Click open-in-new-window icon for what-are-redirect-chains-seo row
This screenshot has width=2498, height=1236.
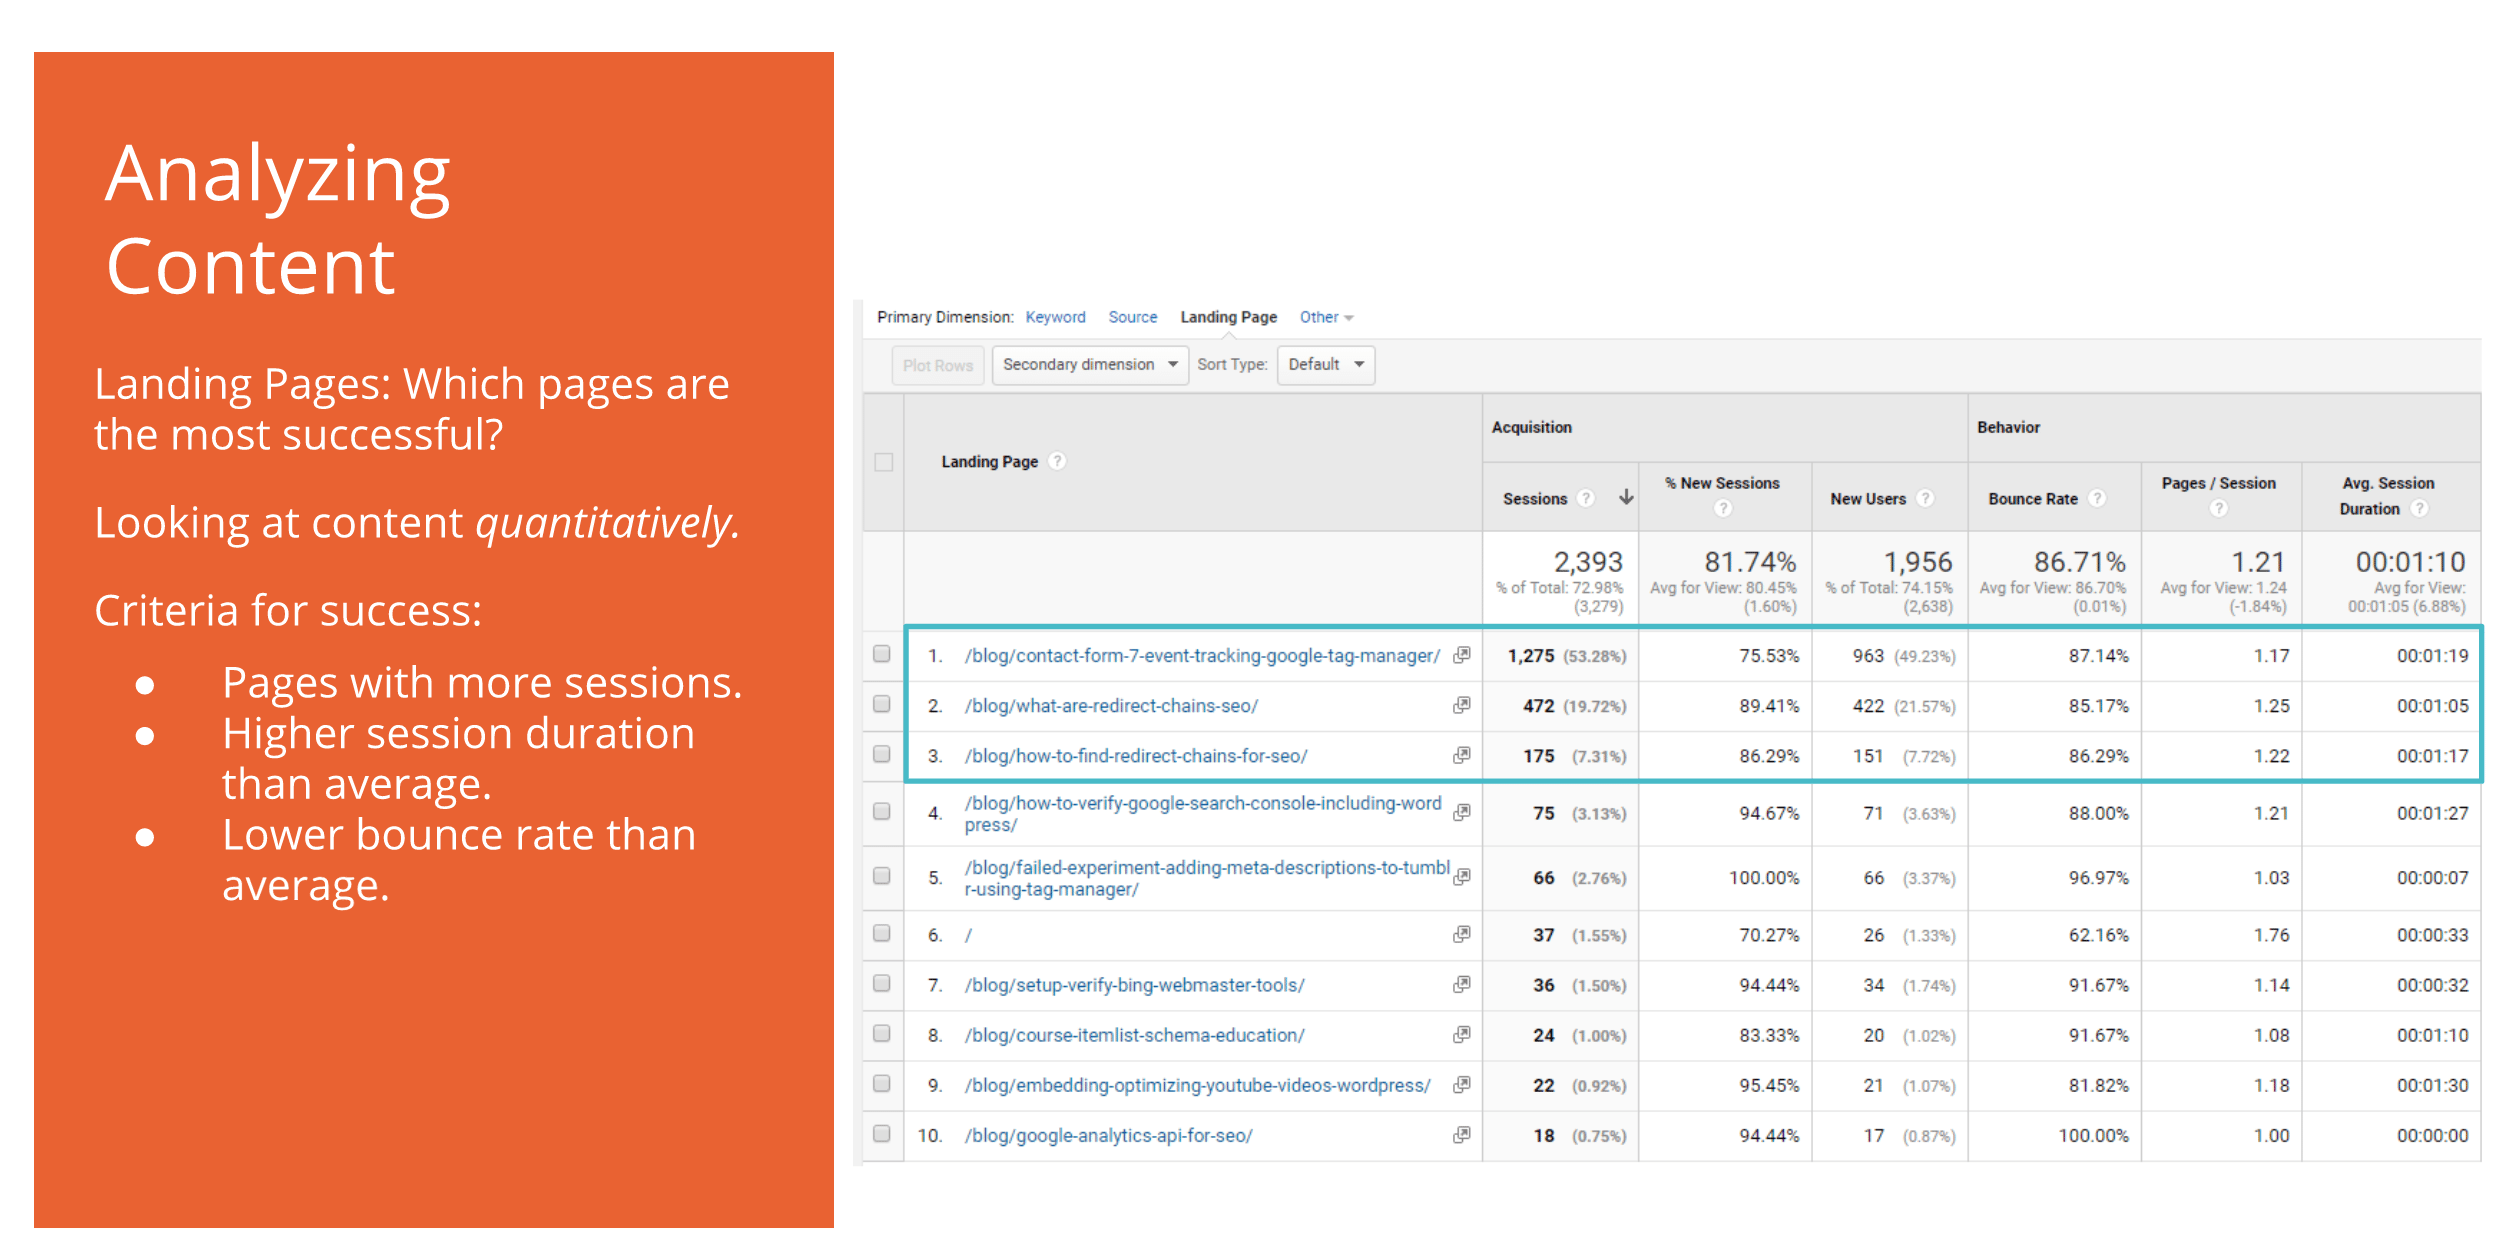1461,705
